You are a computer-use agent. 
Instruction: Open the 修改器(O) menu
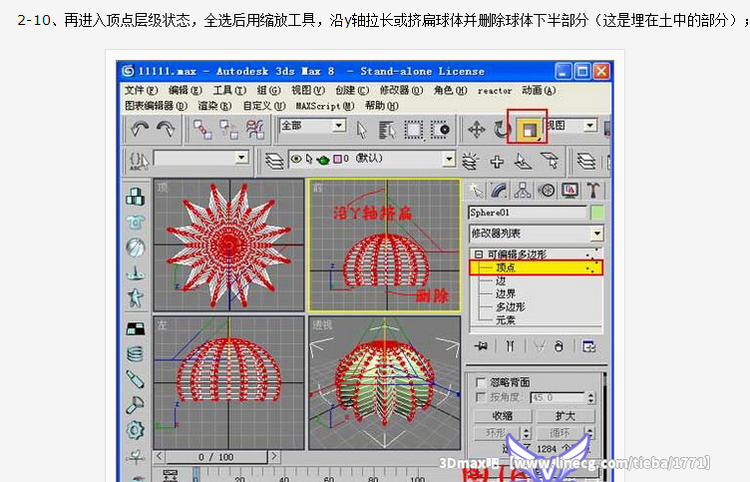click(401, 90)
